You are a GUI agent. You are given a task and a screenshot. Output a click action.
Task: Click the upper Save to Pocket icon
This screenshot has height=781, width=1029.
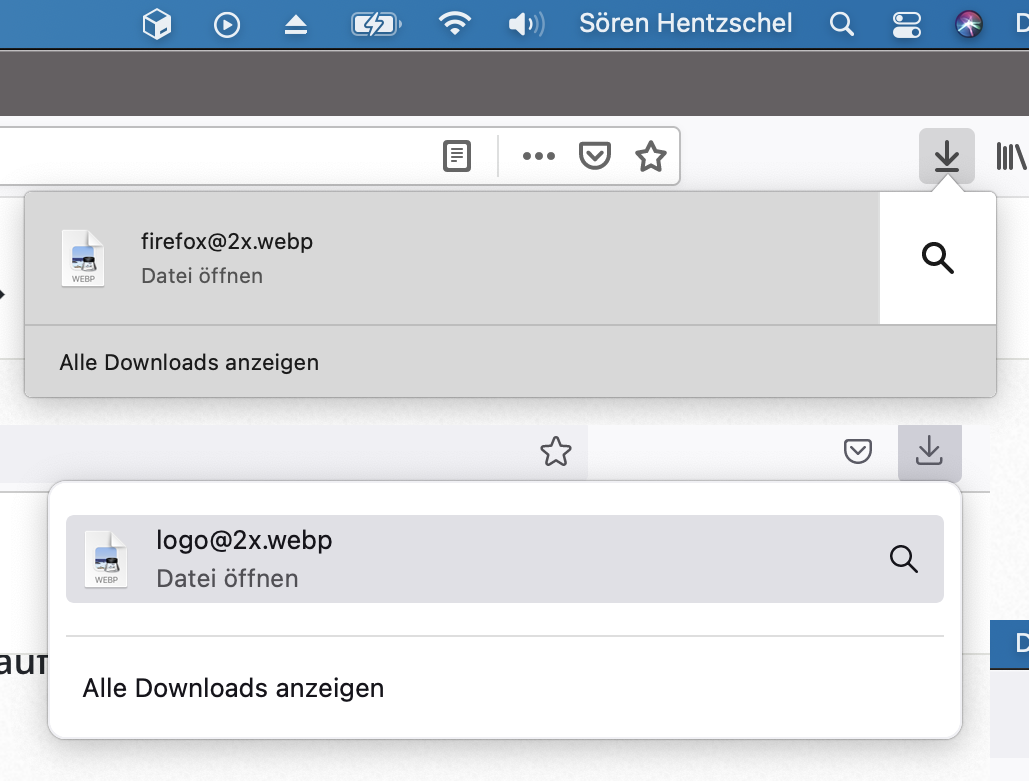click(x=595, y=156)
